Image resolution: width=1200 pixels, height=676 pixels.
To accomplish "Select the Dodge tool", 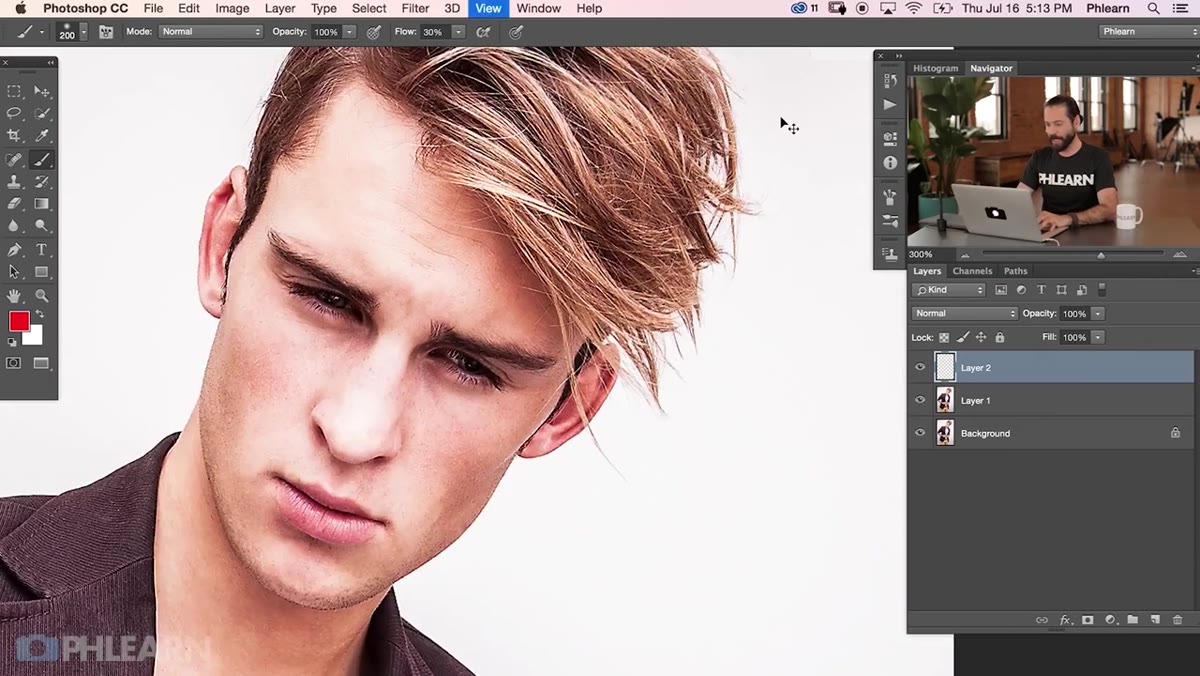I will 42,226.
